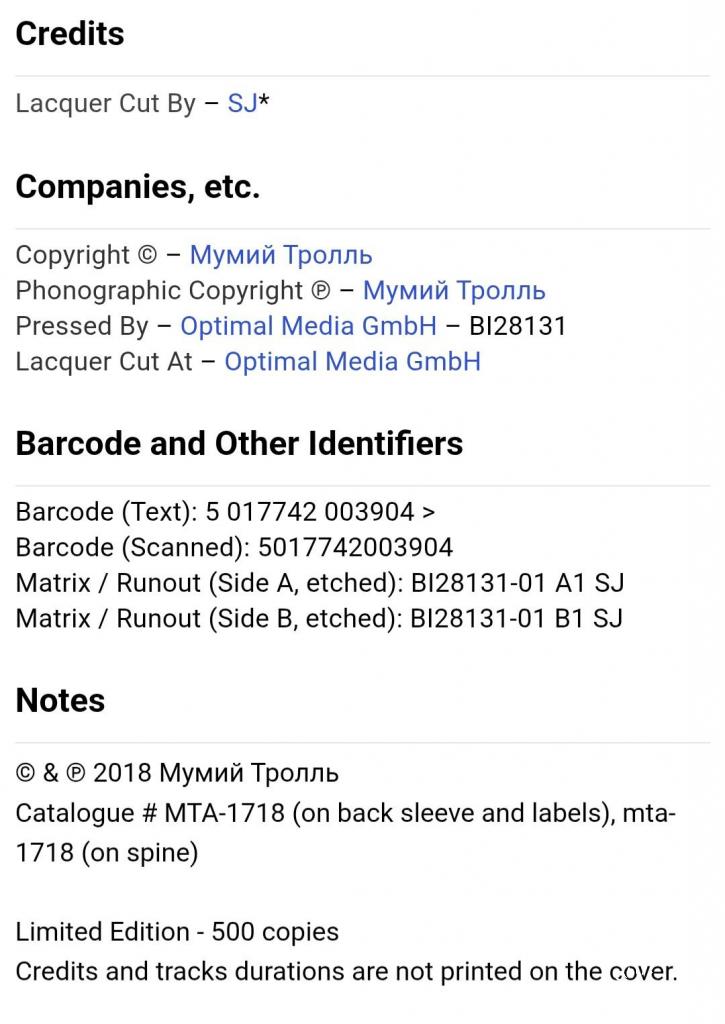Image resolution: width=725 pixels, height=1024 pixels.
Task: Open Optimal Media GmbH link after Lacquer Cut At
Action: (353, 361)
